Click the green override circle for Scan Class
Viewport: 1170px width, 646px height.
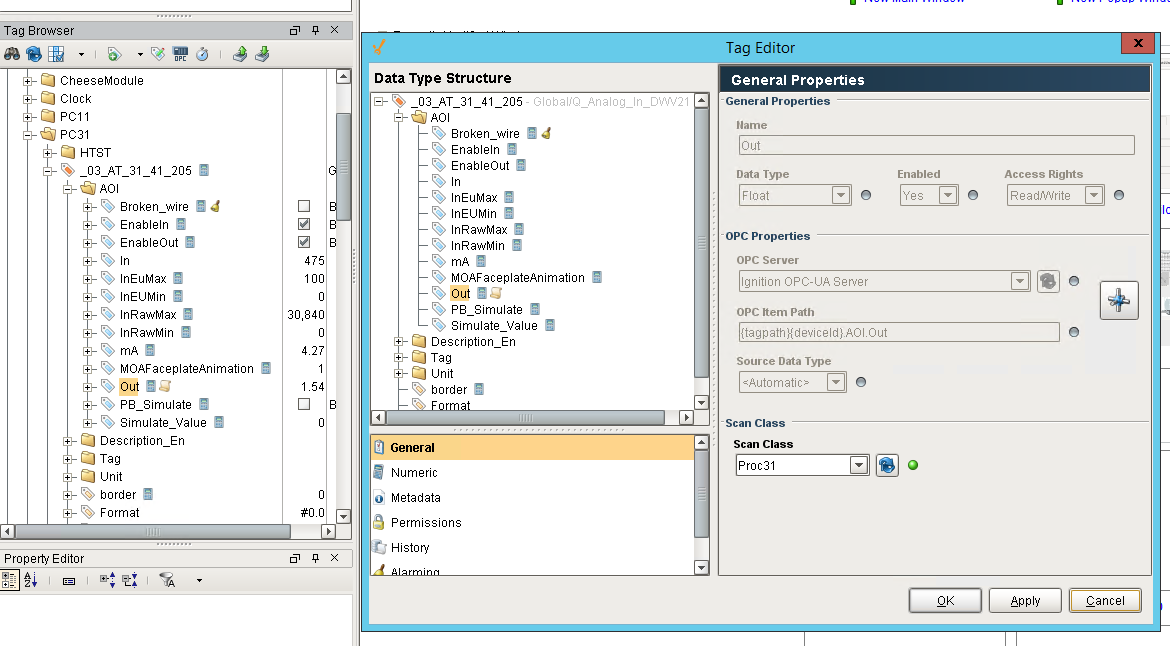click(x=913, y=465)
